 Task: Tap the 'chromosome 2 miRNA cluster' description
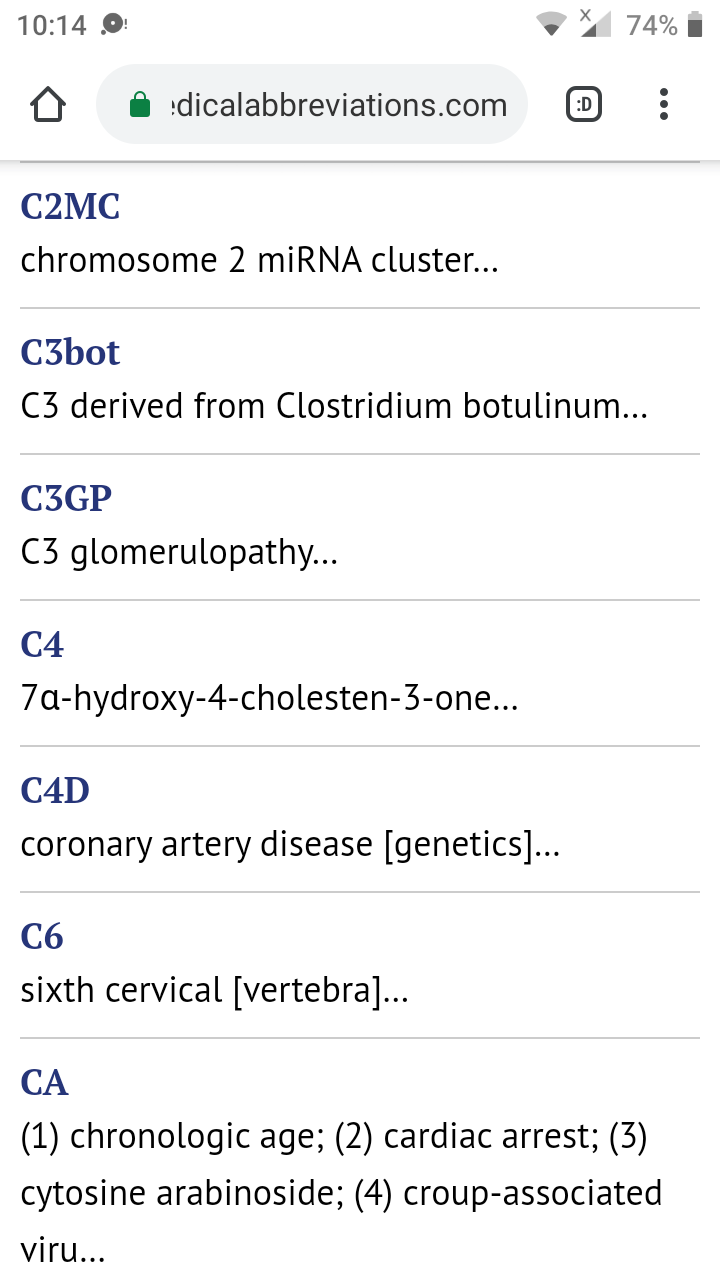click(259, 261)
